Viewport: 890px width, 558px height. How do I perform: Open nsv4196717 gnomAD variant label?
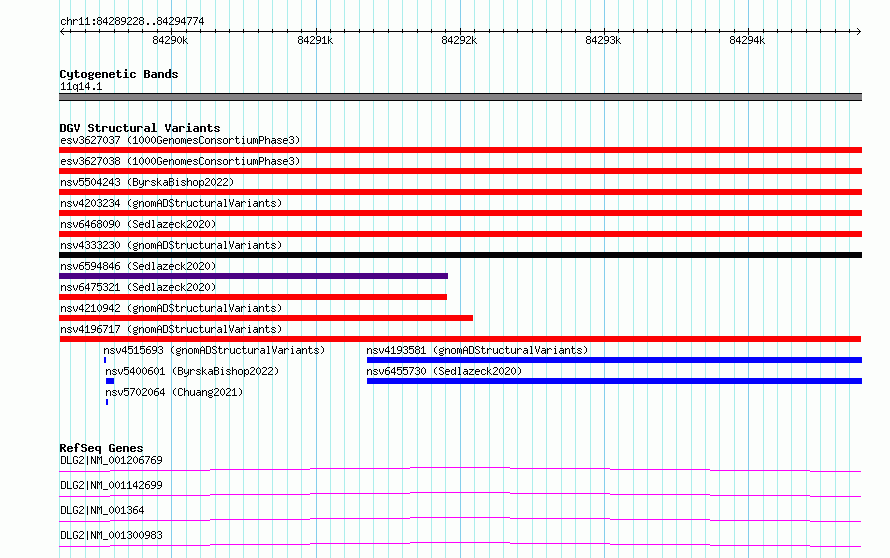click(171, 329)
